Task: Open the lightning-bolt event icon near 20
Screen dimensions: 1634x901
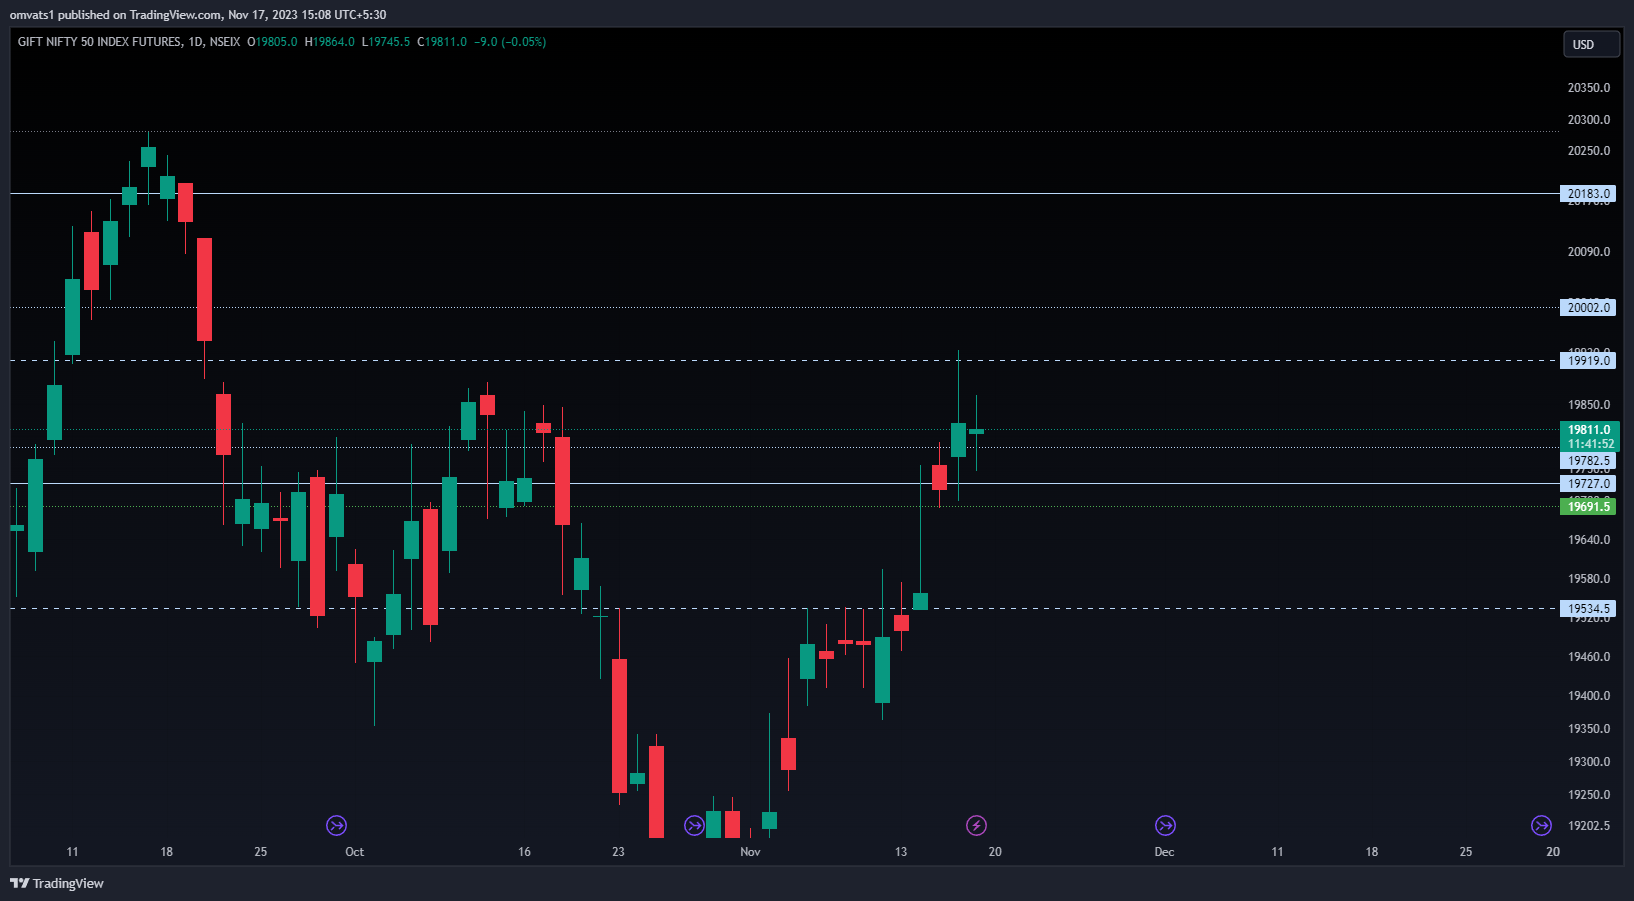Action: (976, 825)
